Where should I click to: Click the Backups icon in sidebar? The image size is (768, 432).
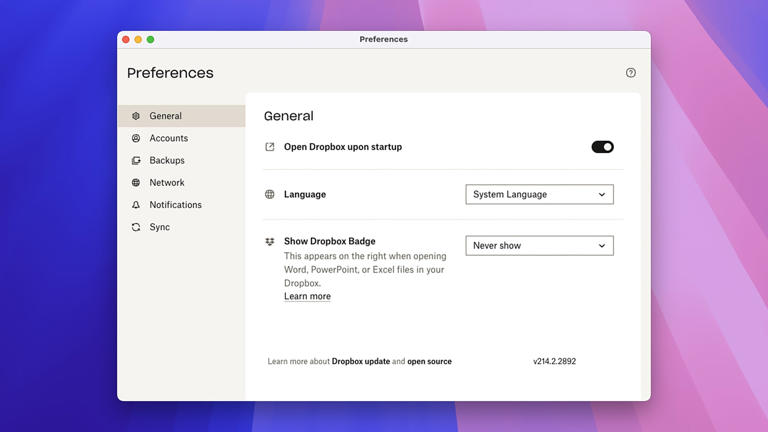click(136, 160)
